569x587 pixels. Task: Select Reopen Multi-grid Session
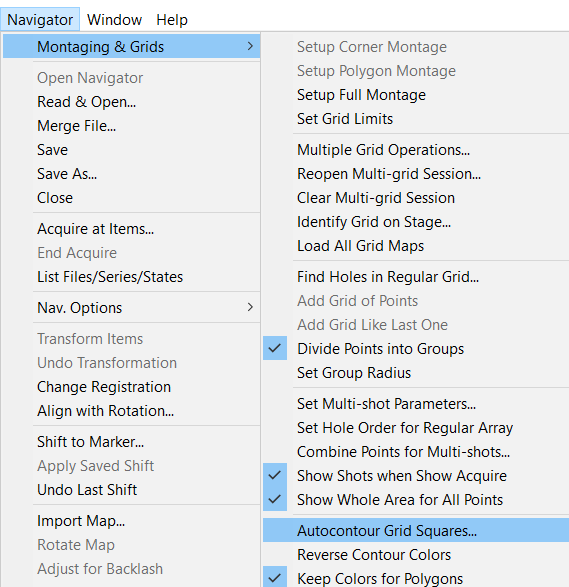pos(416,174)
